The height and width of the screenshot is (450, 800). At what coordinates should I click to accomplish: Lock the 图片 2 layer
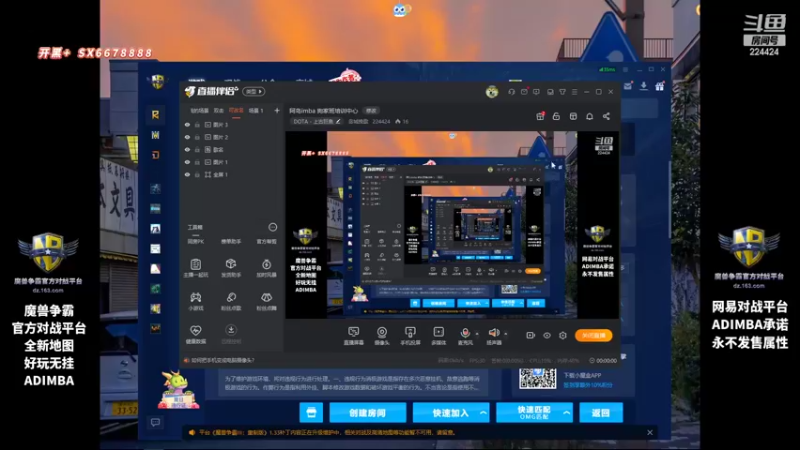click(197, 137)
